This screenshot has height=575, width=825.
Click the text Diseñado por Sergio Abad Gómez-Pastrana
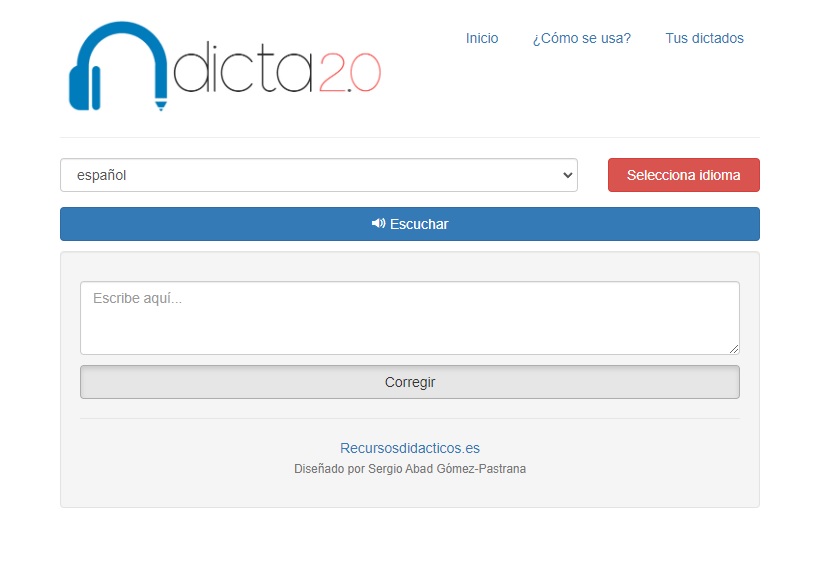[410, 469]
